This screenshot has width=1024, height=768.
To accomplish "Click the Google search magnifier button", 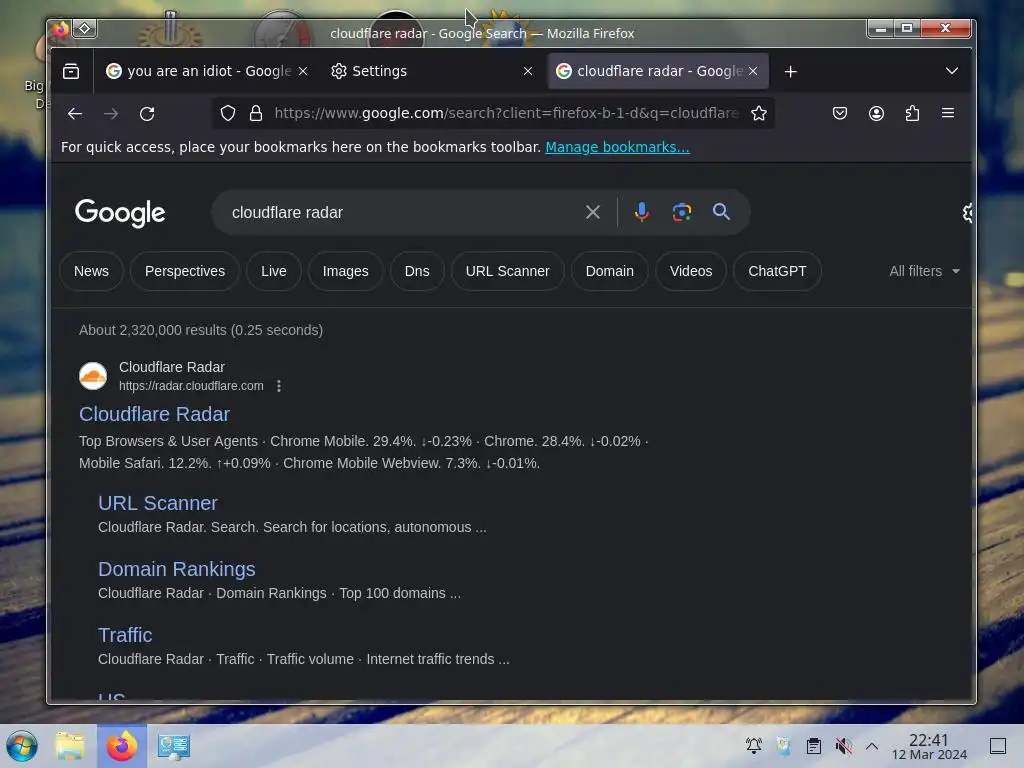I will pyautogui.click(x=721, y=212).
